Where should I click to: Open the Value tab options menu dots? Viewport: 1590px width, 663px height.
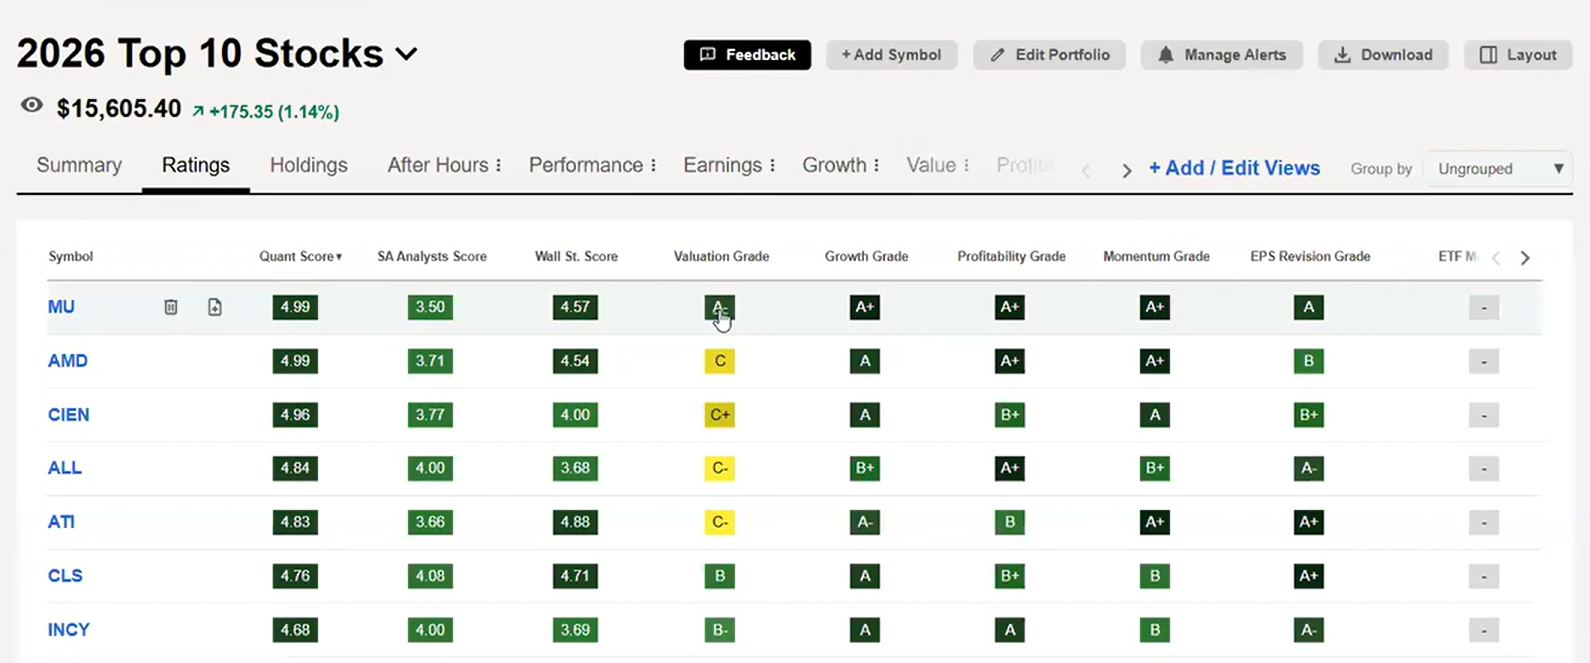[x=966, y=166]
